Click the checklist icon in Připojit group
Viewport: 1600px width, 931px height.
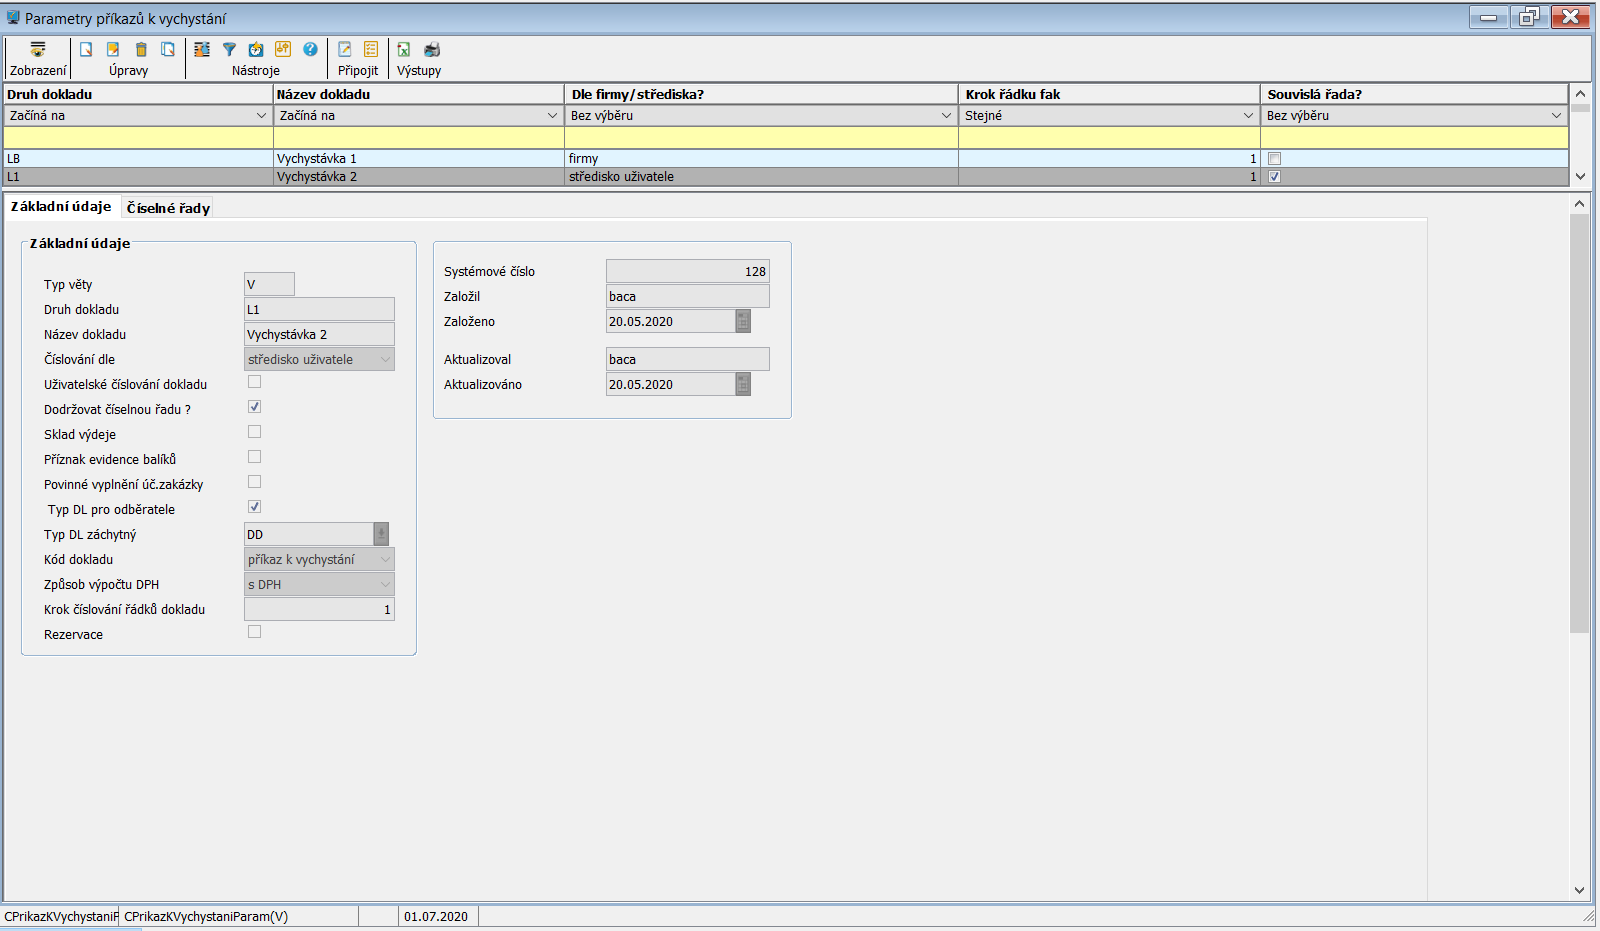click(371, 50)
